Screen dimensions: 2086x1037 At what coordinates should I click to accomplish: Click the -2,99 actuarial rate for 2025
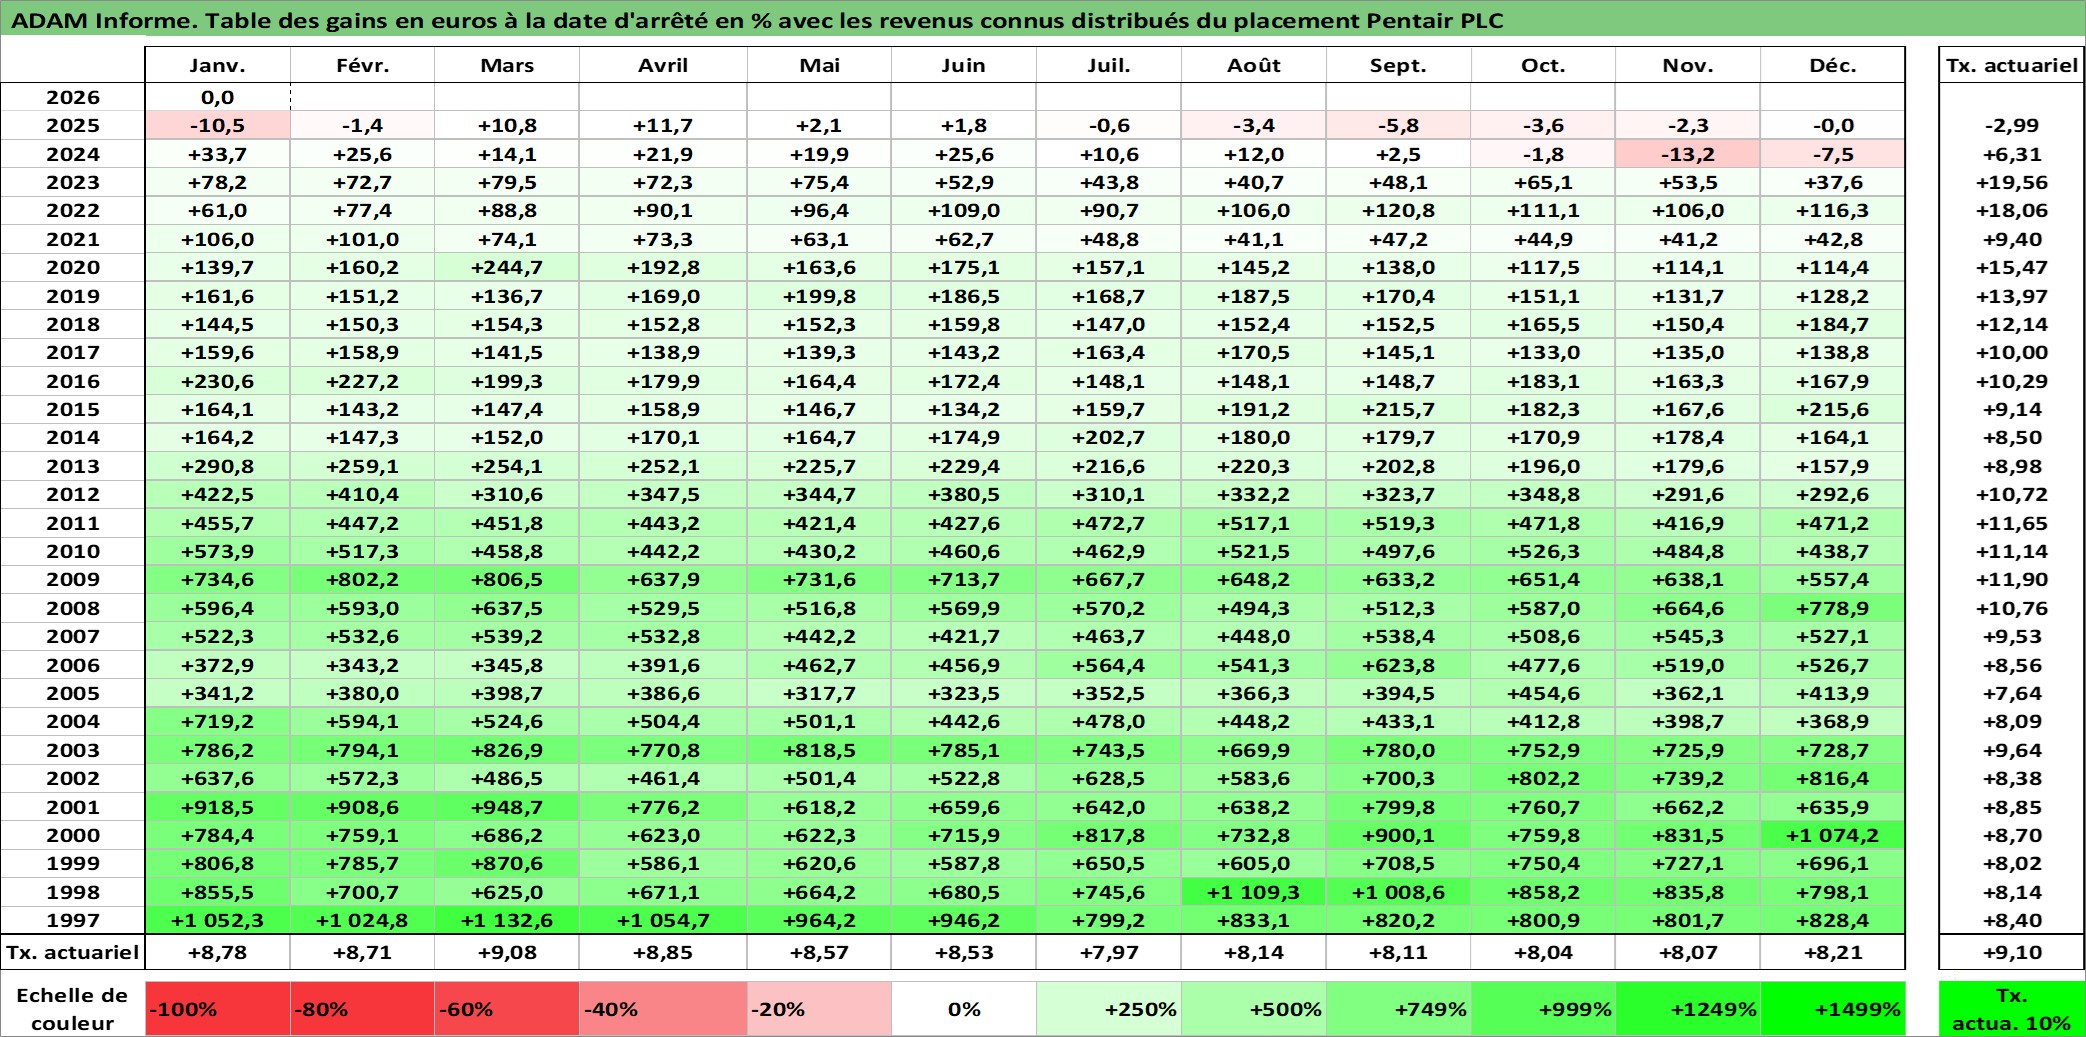click(x=2011, y=125)
